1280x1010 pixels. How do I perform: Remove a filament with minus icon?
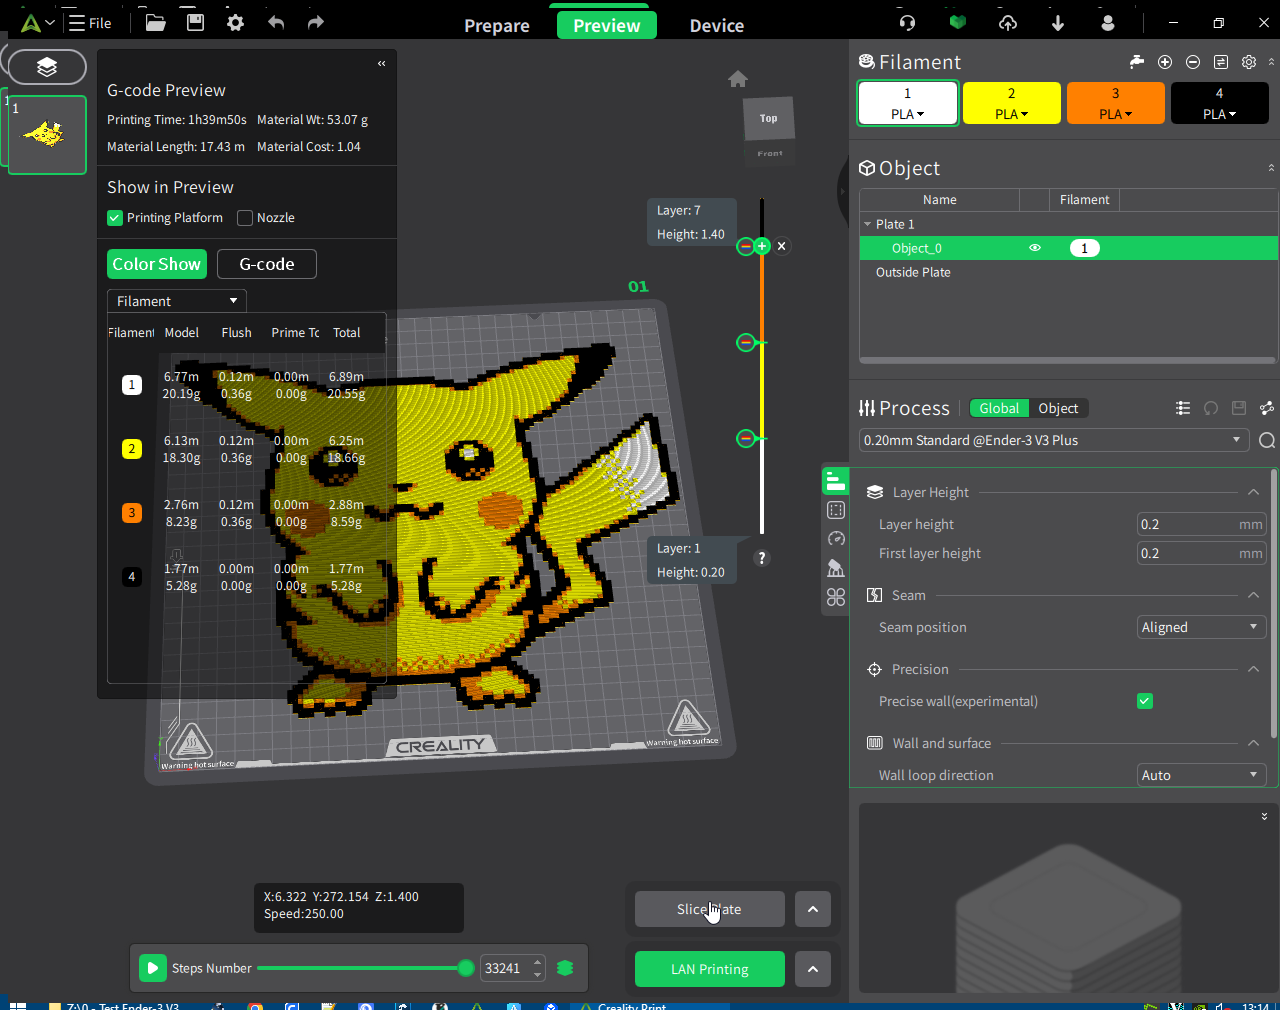coord(1193,62)
